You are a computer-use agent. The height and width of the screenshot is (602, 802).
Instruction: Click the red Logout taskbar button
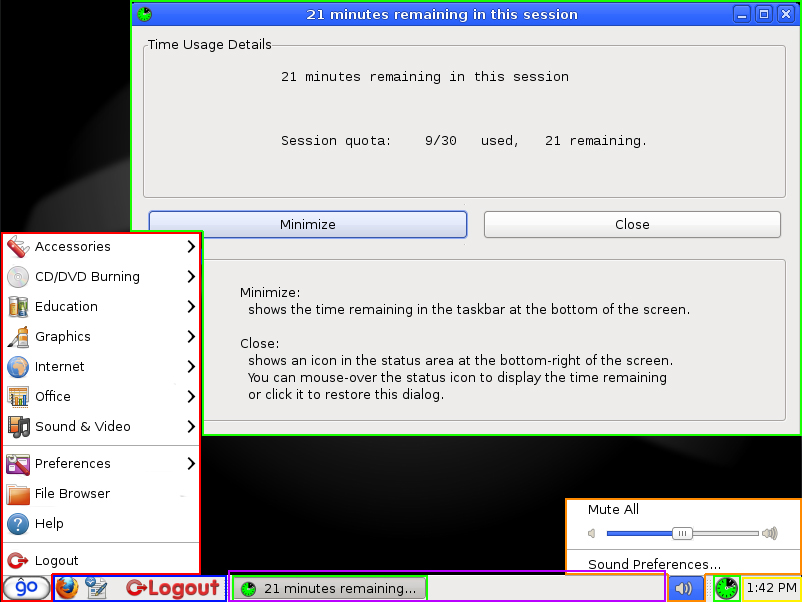tap(172, 588)
